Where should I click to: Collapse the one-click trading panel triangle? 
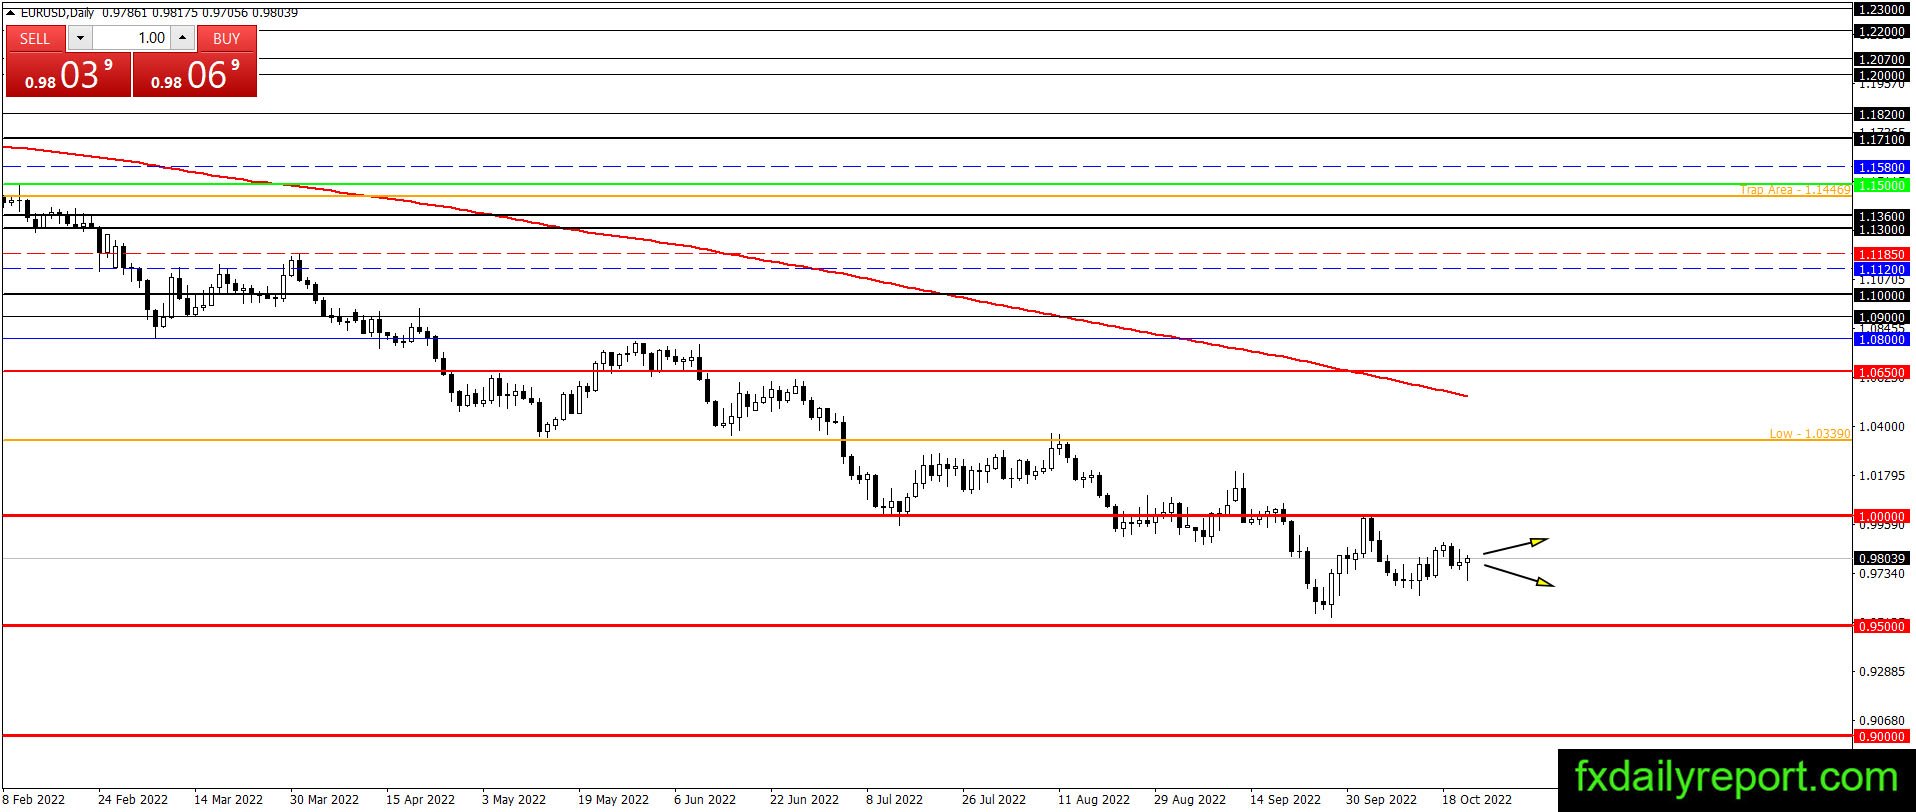[x=10, y=13]
